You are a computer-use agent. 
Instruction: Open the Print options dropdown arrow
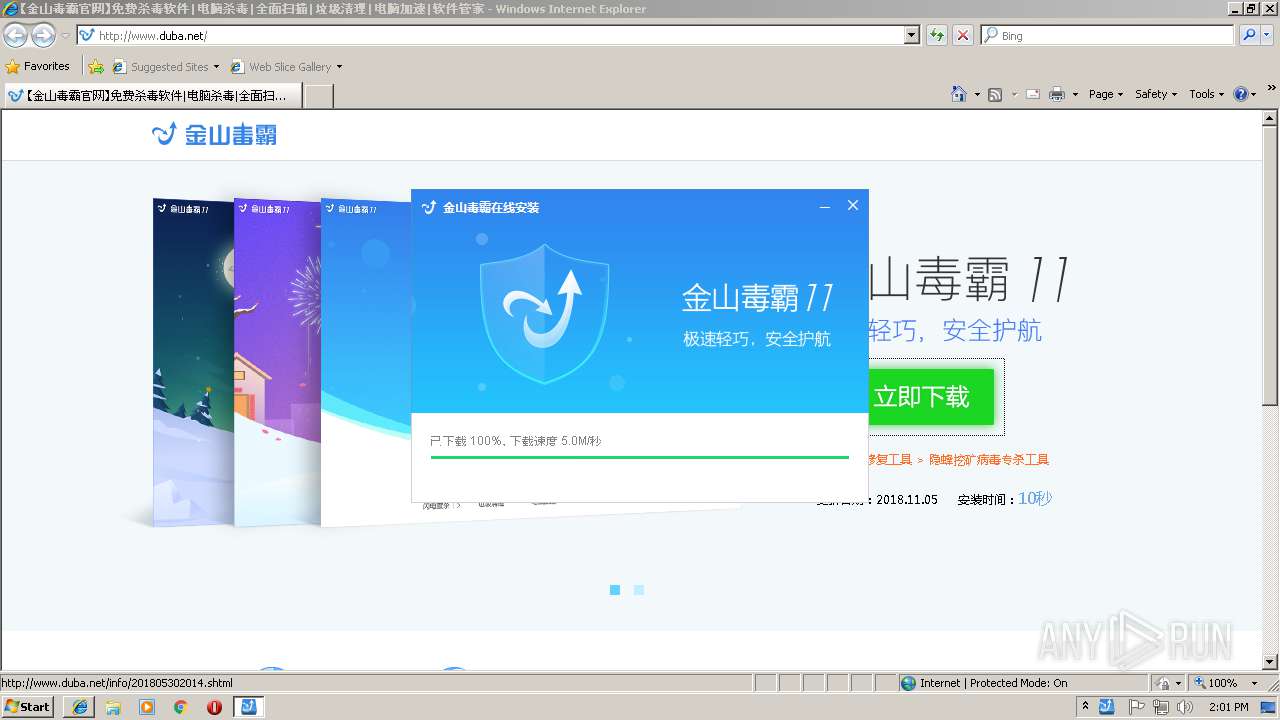pos(1075,94)
